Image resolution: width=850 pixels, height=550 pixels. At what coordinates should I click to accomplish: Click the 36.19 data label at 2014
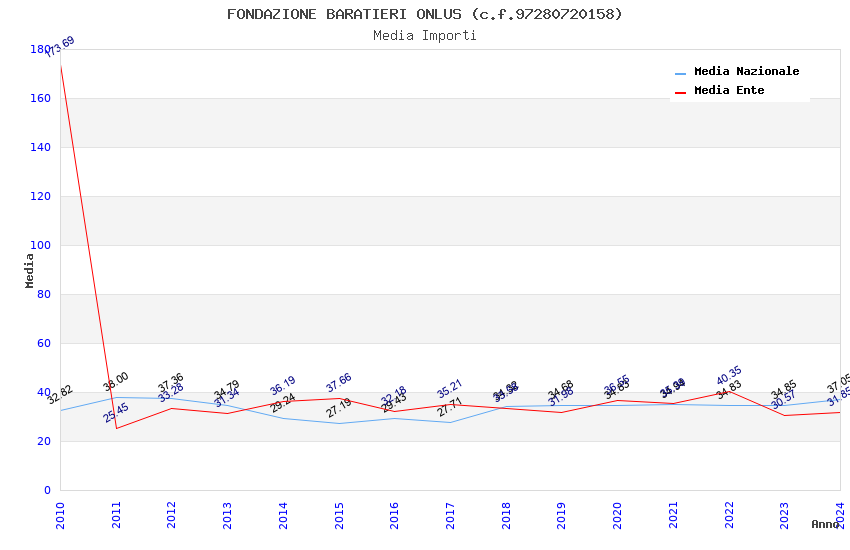(x=282, y=385)
